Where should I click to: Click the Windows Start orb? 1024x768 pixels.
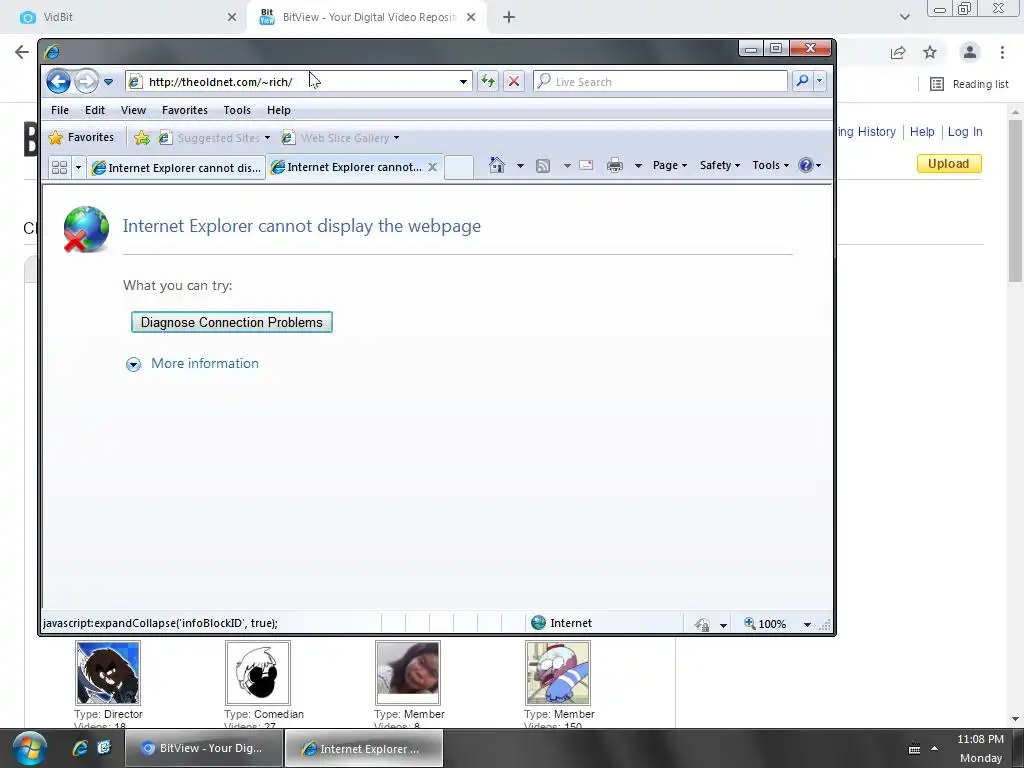click(29, 748)
